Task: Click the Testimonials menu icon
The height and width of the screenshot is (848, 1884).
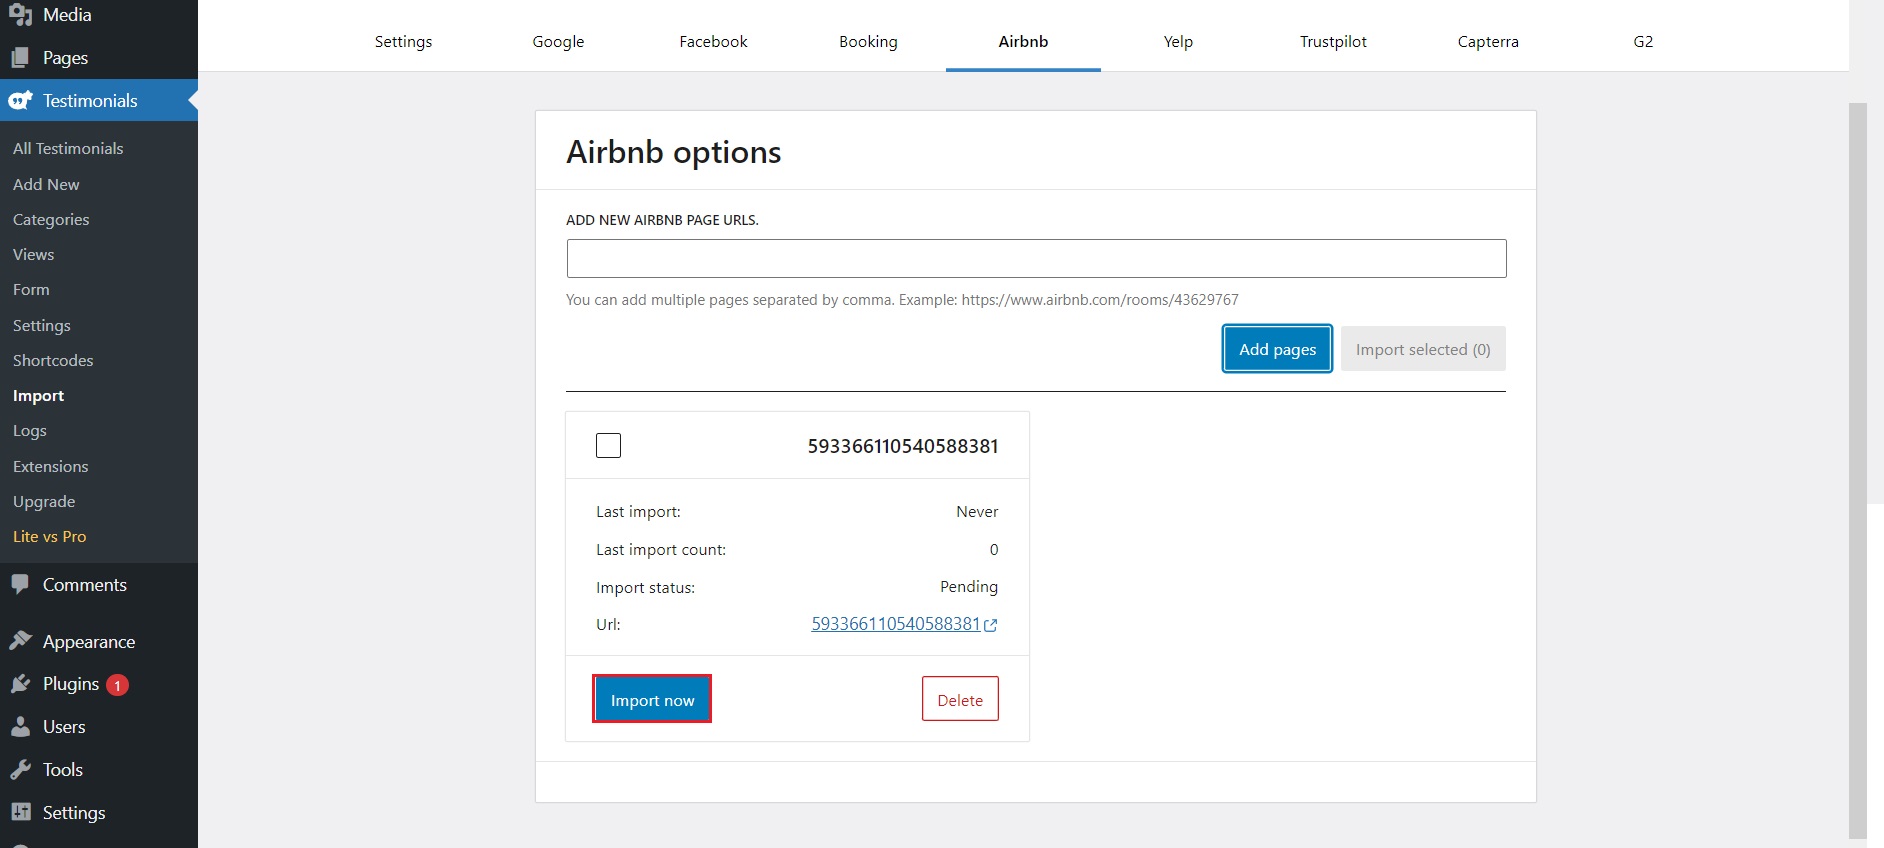Action: [x=20, y=101]
